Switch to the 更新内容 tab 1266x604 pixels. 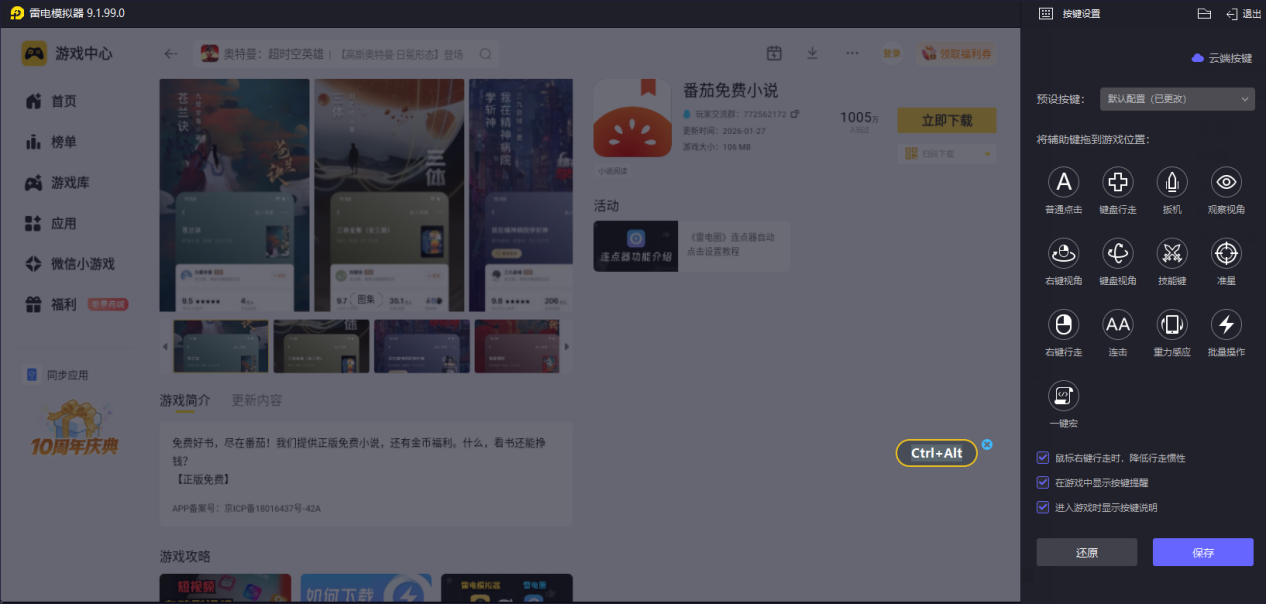[x=257, y=400]
